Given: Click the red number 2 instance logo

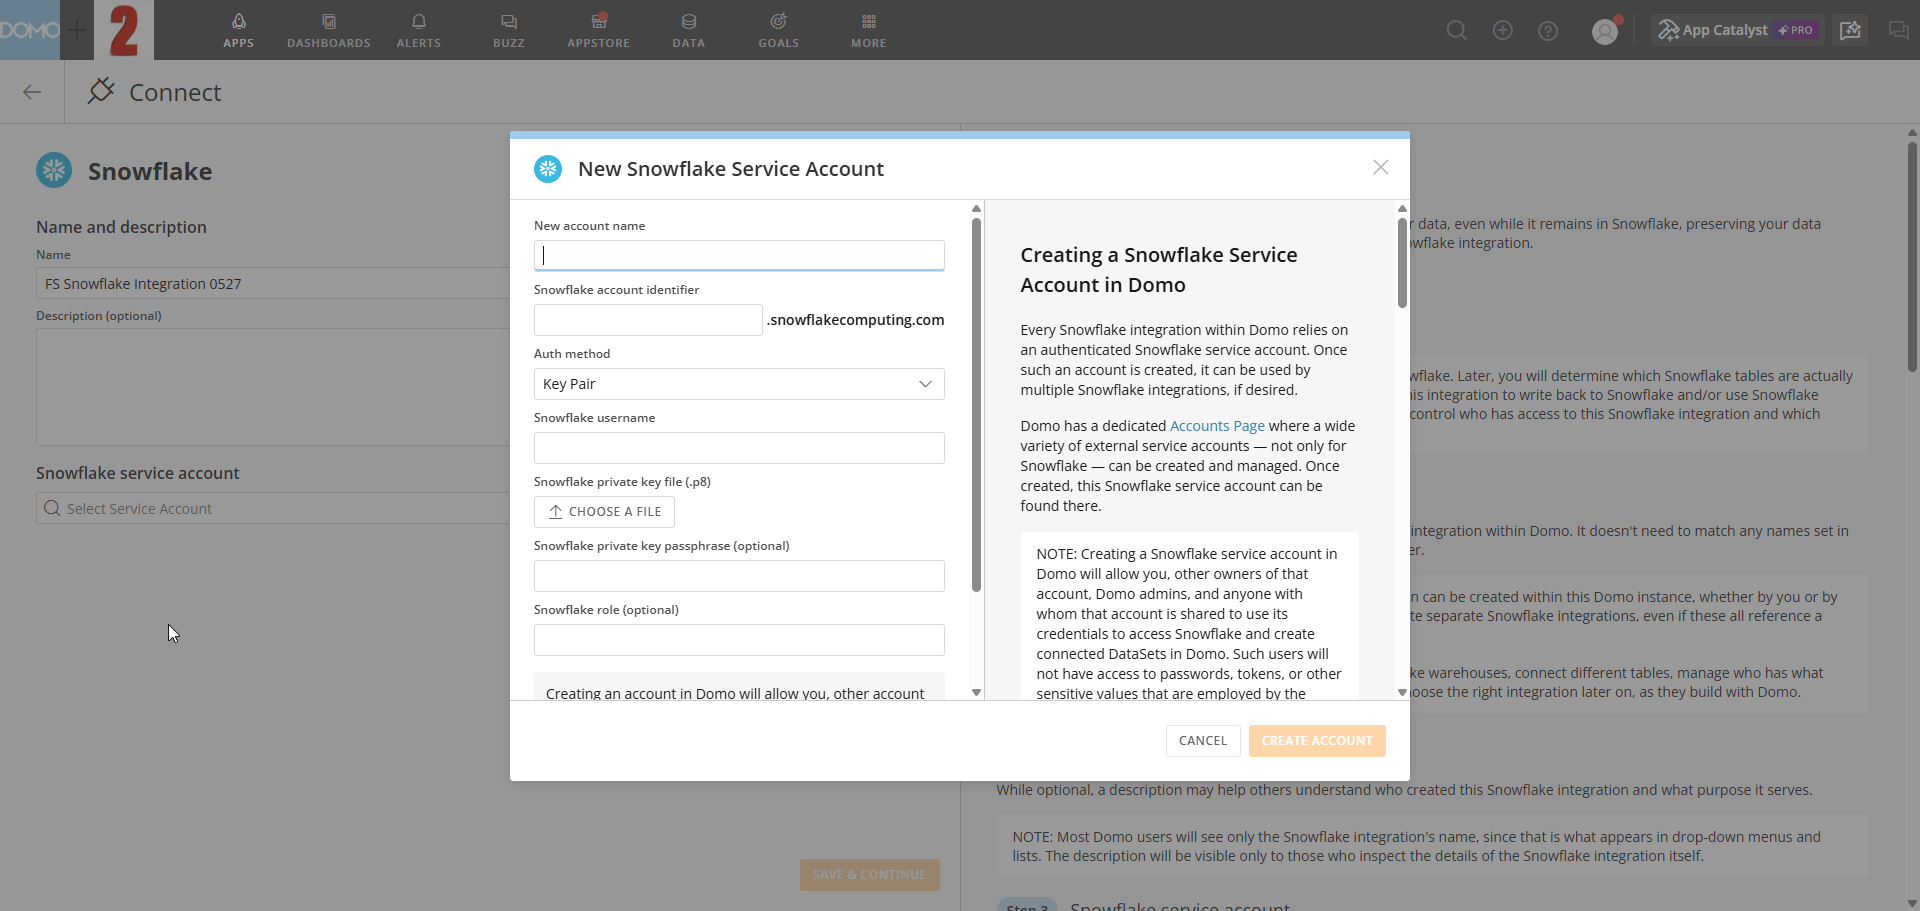Looking at the screenshot, I should [x=124, y=30].
